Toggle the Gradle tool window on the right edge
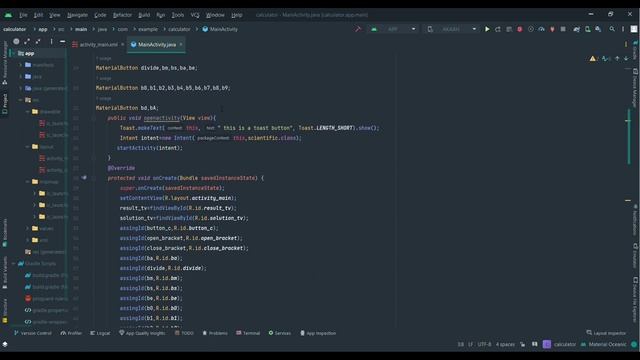The image size is (640, 360). click(635, 50)
